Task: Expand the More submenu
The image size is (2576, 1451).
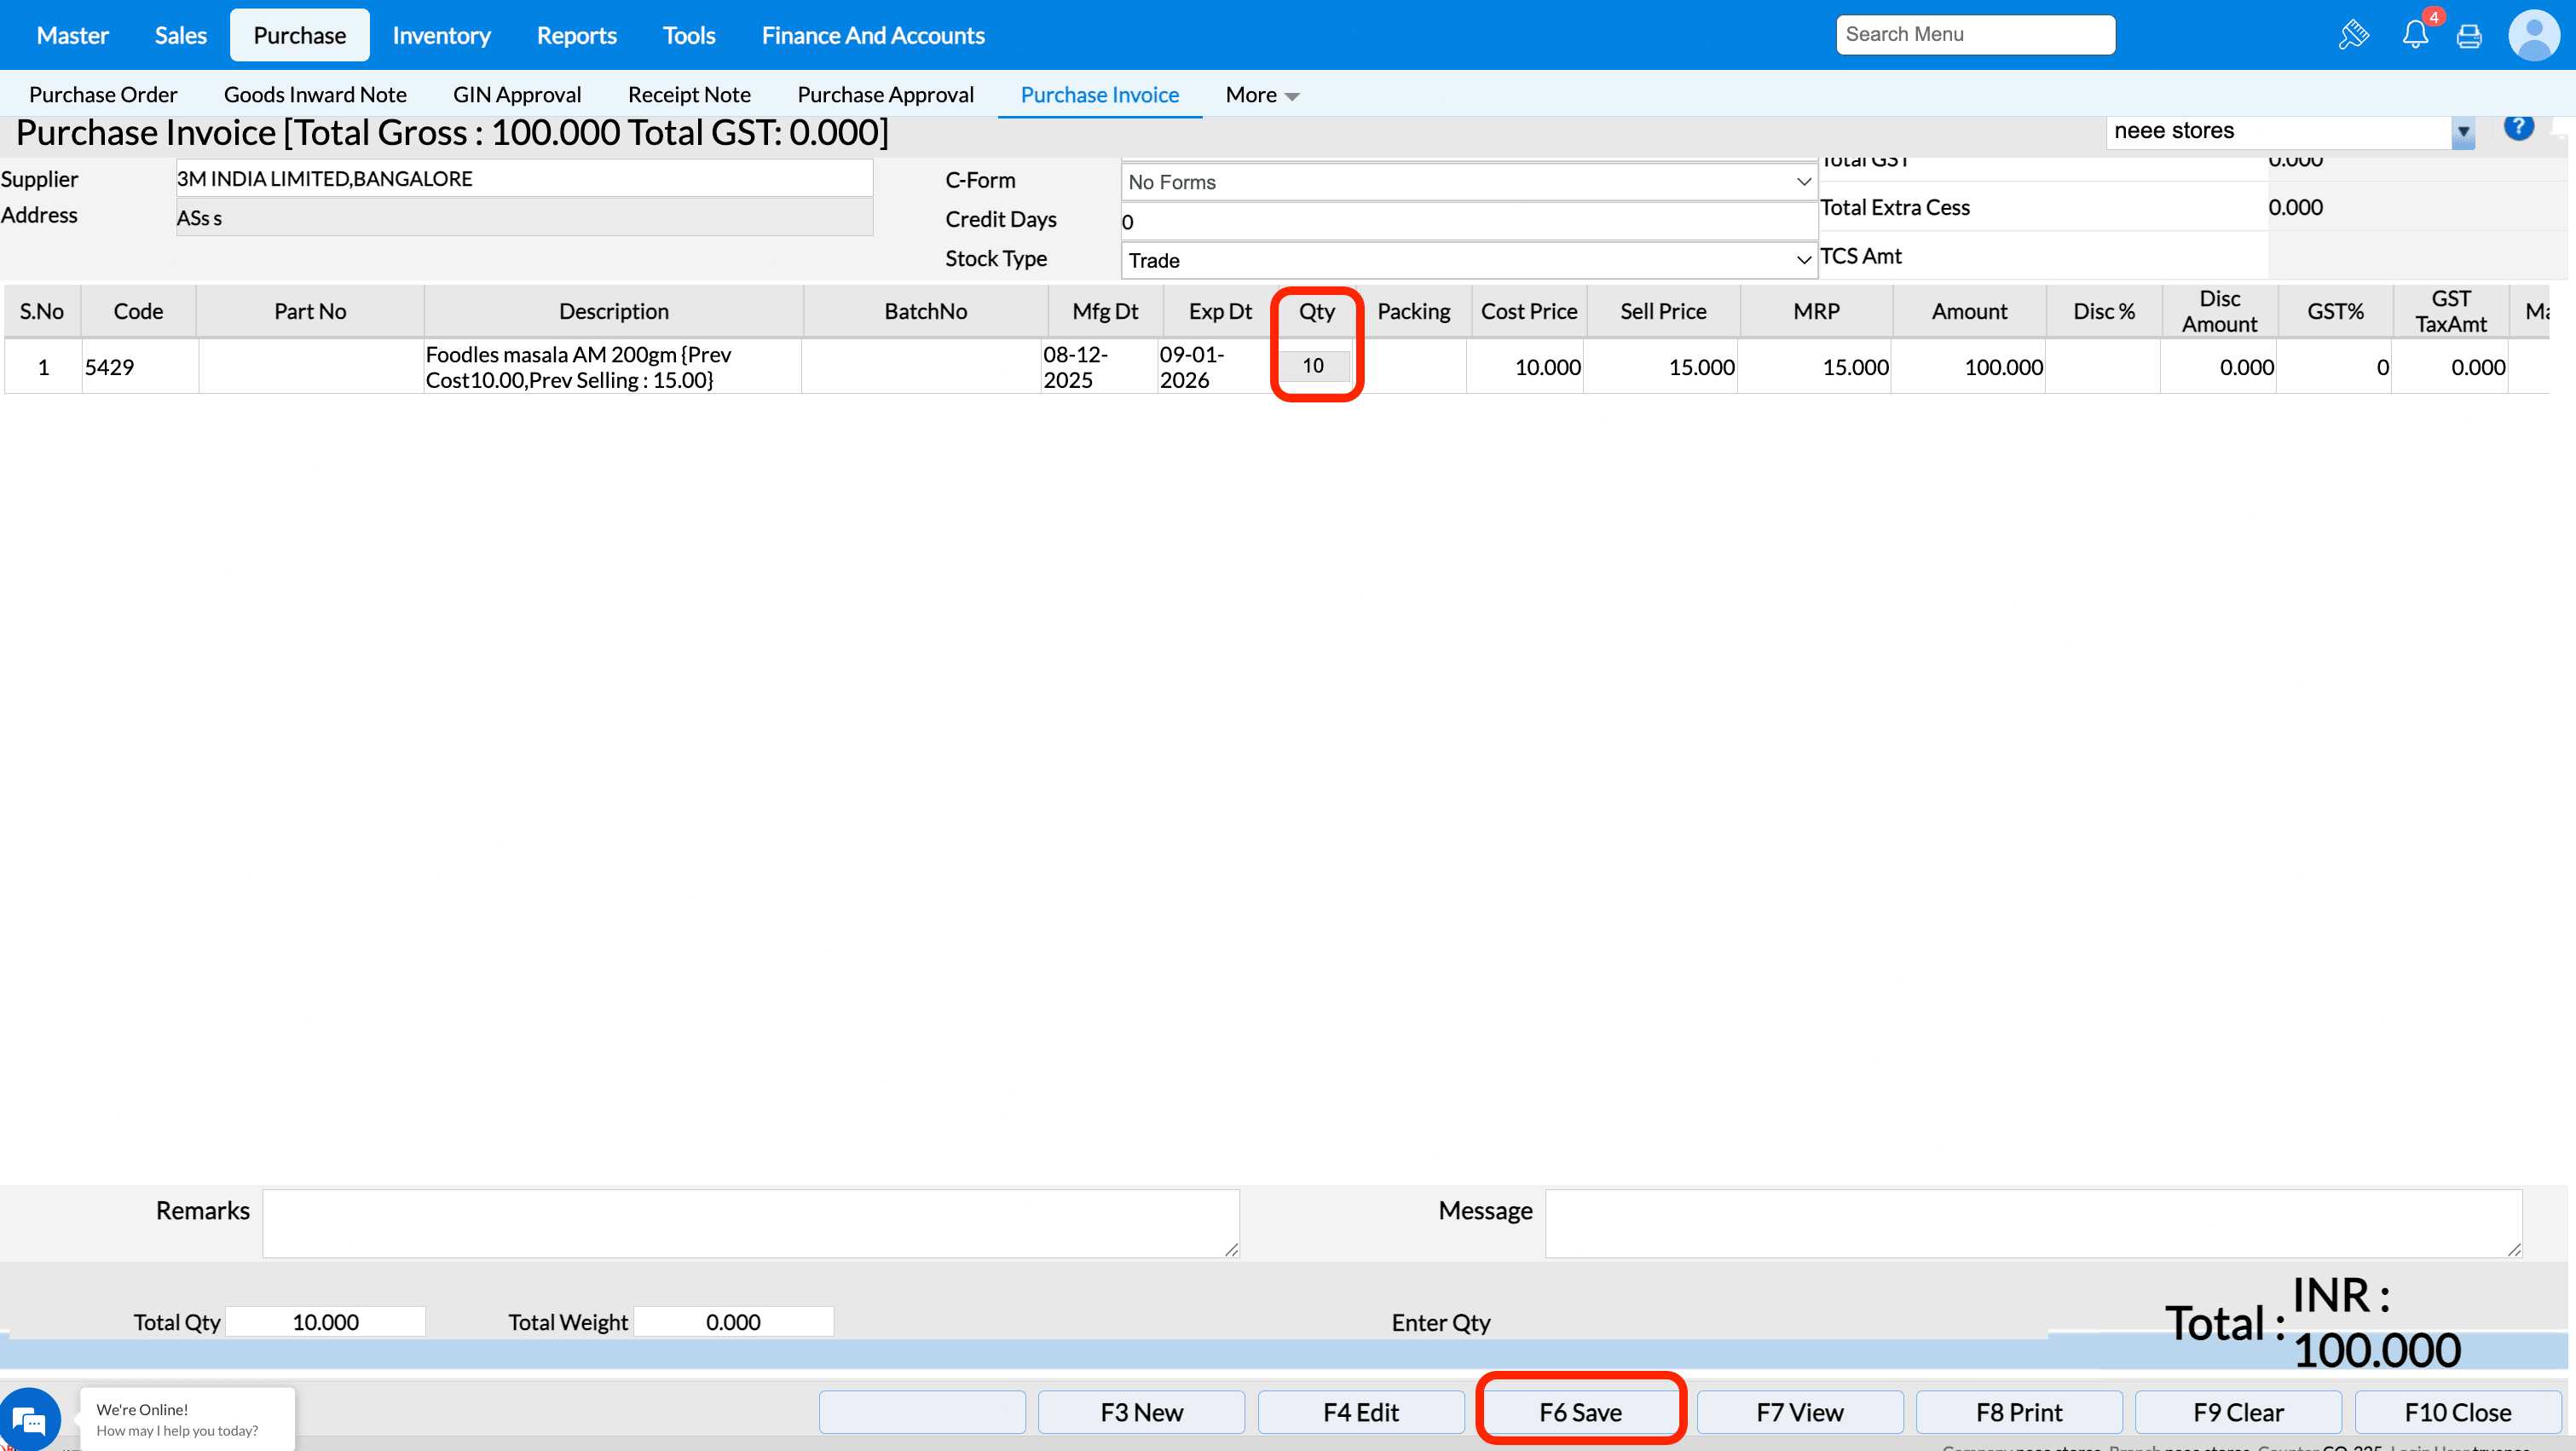Action: point(1262,95)
